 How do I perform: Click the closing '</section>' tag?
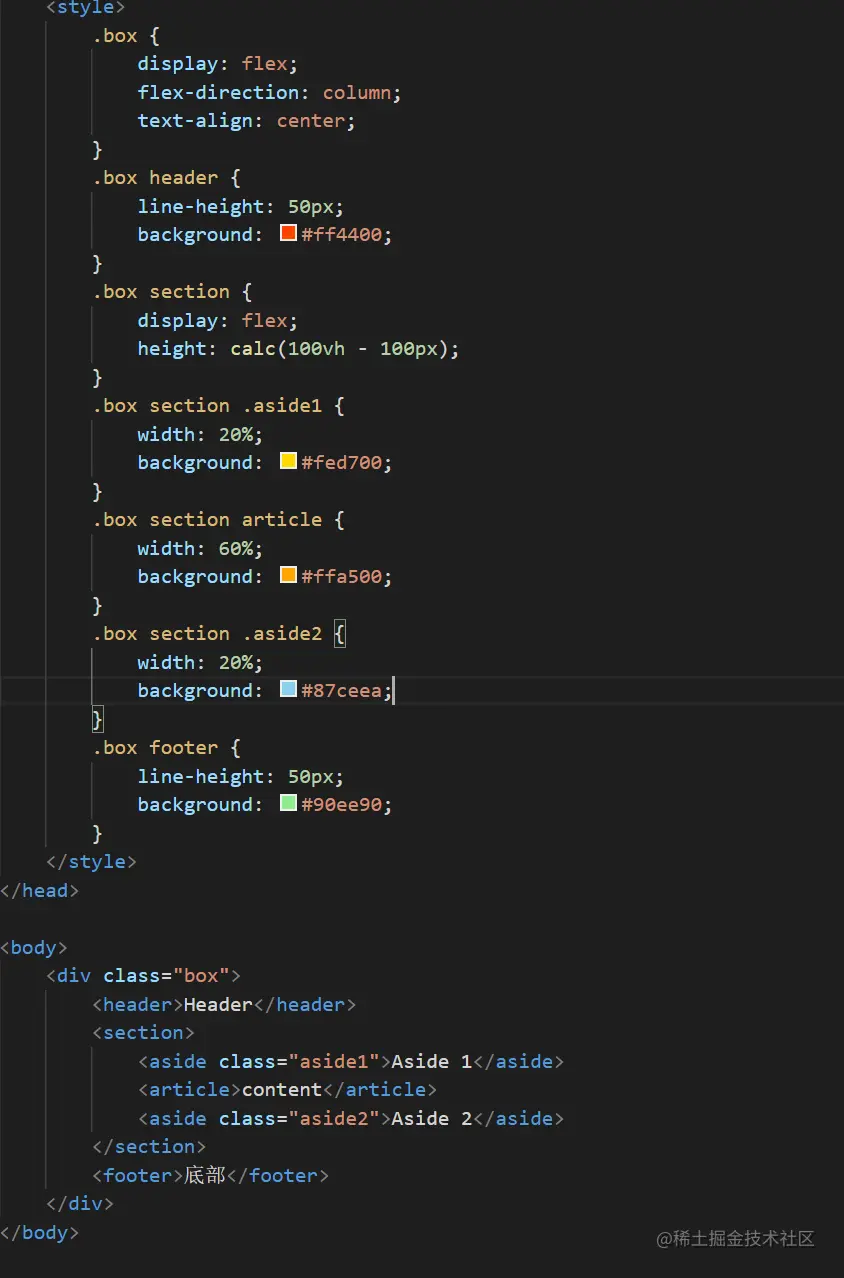pyautogui.click(x=149, y=1146)
